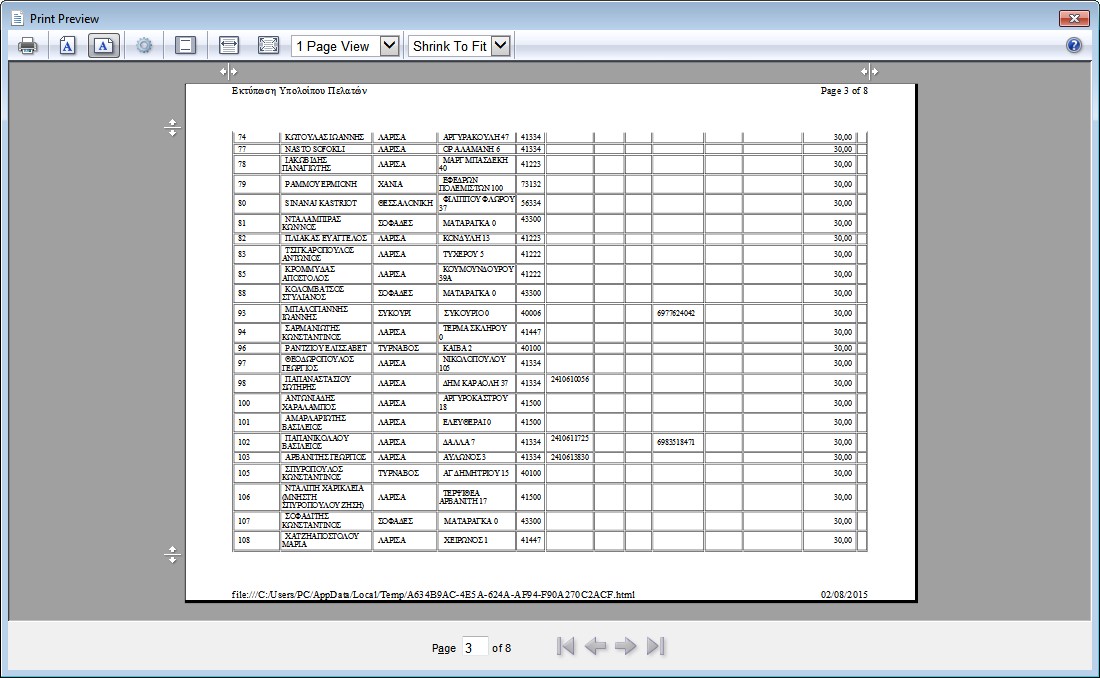This screenshot has height=678, width=1100.
Task: Click the page number input field
Action: click(475, 647)
